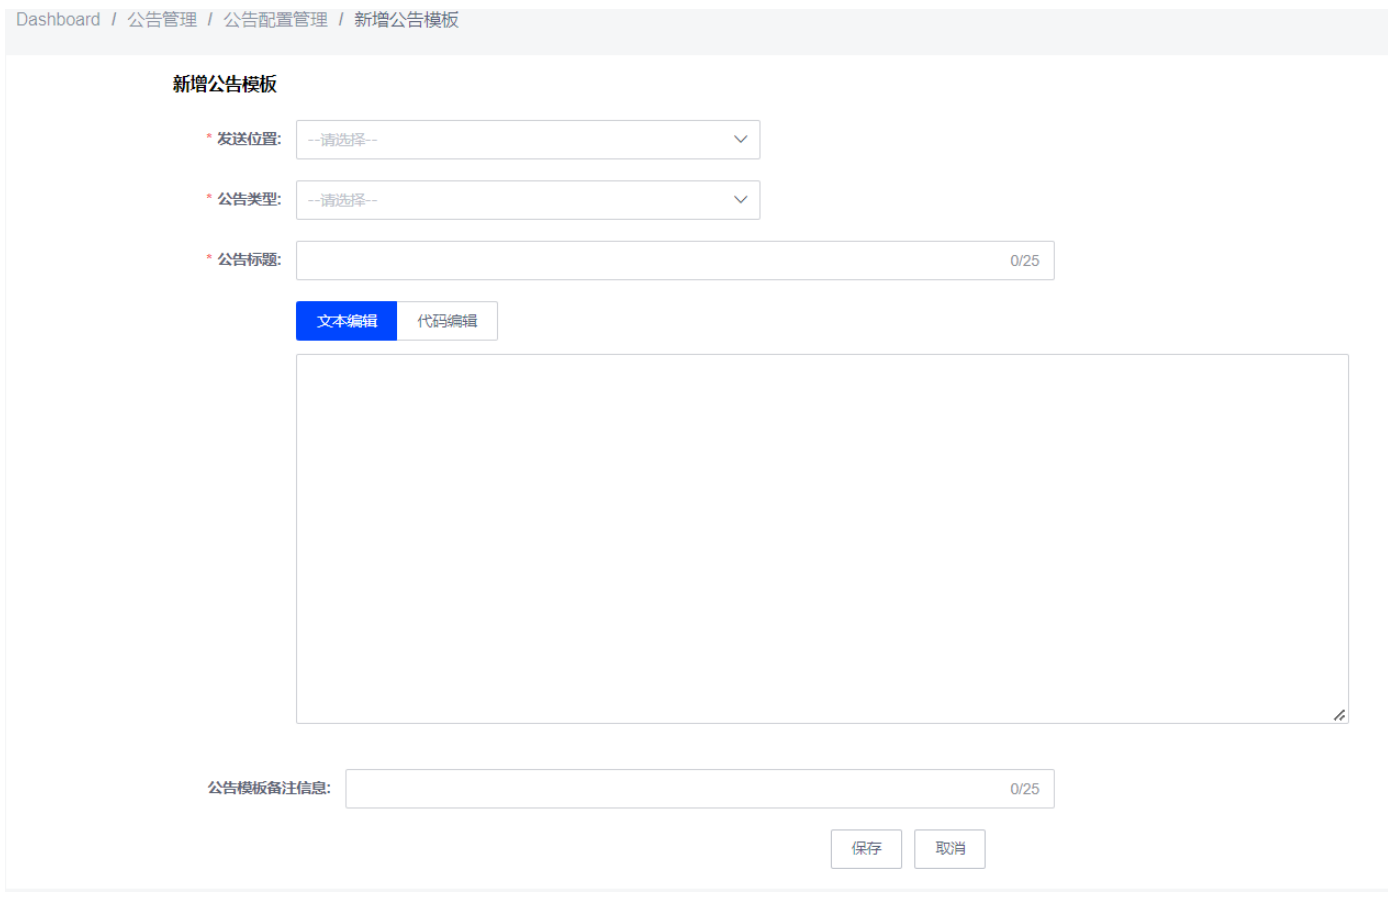1388x908 pixels.
Task: Click the 0/25 counter in 公告标题 field
Action: (x=1024, y=261)
